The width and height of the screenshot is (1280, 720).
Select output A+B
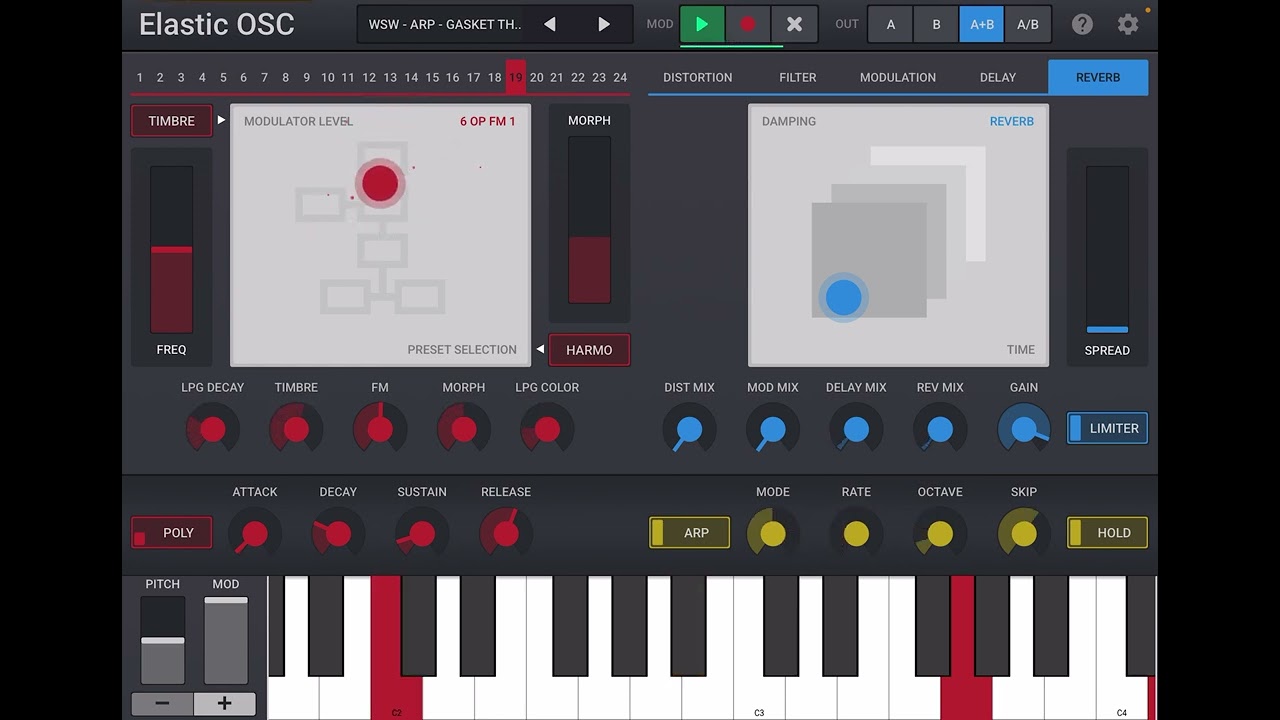(x=982, y=24)
